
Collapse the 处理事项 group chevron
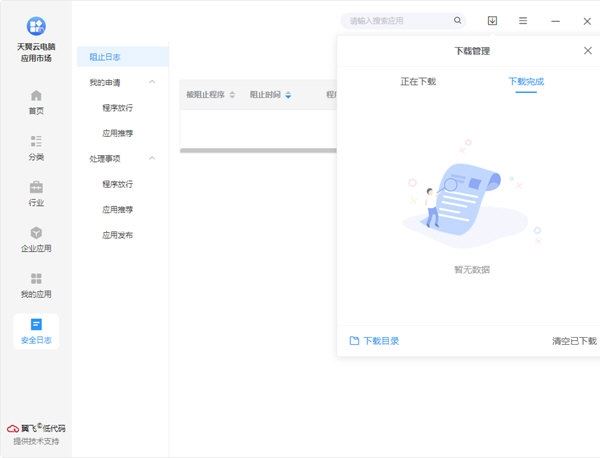pyautogui.click(x=152, y=158)
